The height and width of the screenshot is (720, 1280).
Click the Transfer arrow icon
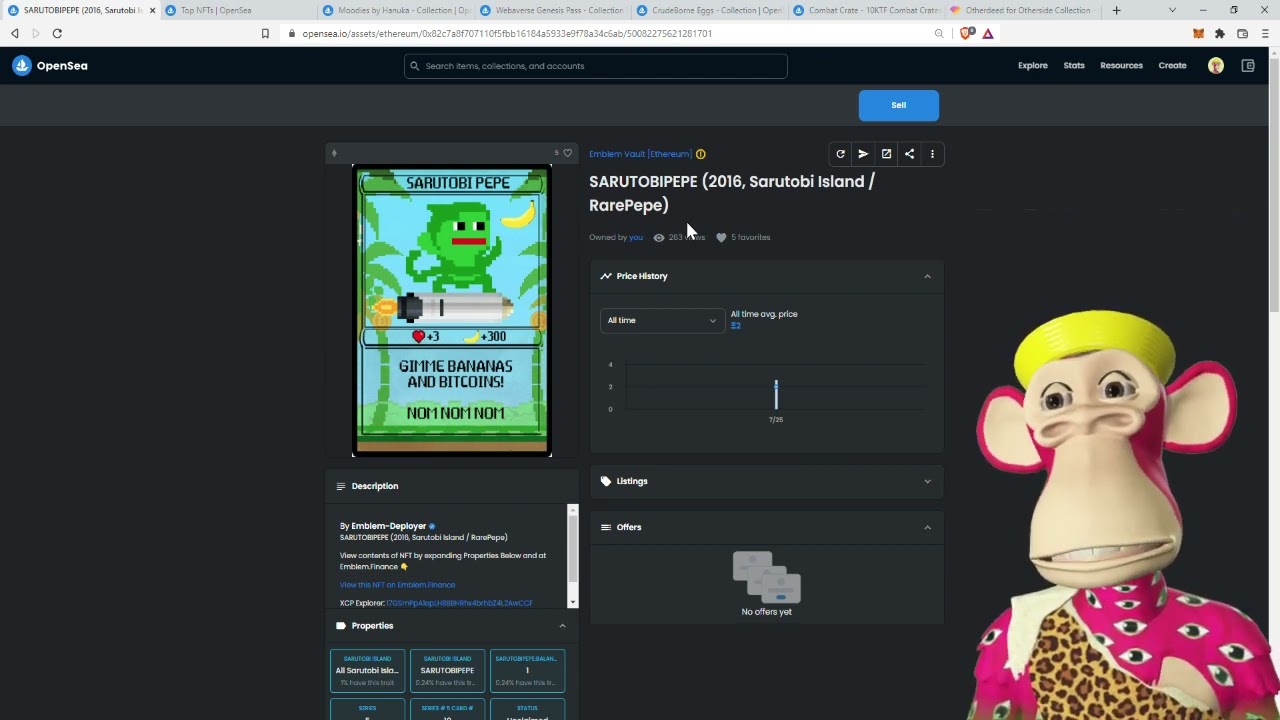(x=863, y=154)
